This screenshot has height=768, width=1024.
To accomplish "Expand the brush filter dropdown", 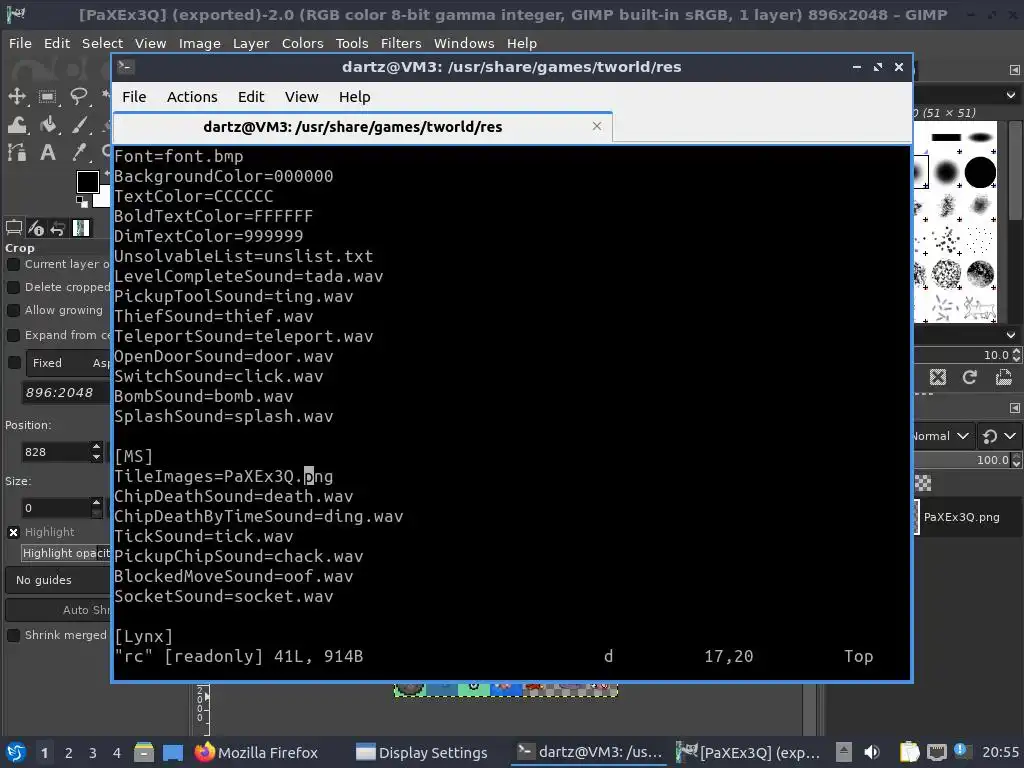I will point(1010,95).
